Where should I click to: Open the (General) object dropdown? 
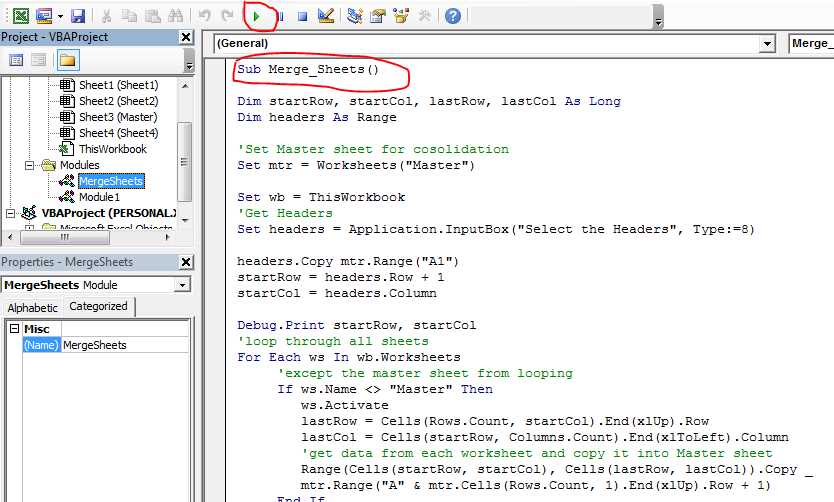pos(766,44)
